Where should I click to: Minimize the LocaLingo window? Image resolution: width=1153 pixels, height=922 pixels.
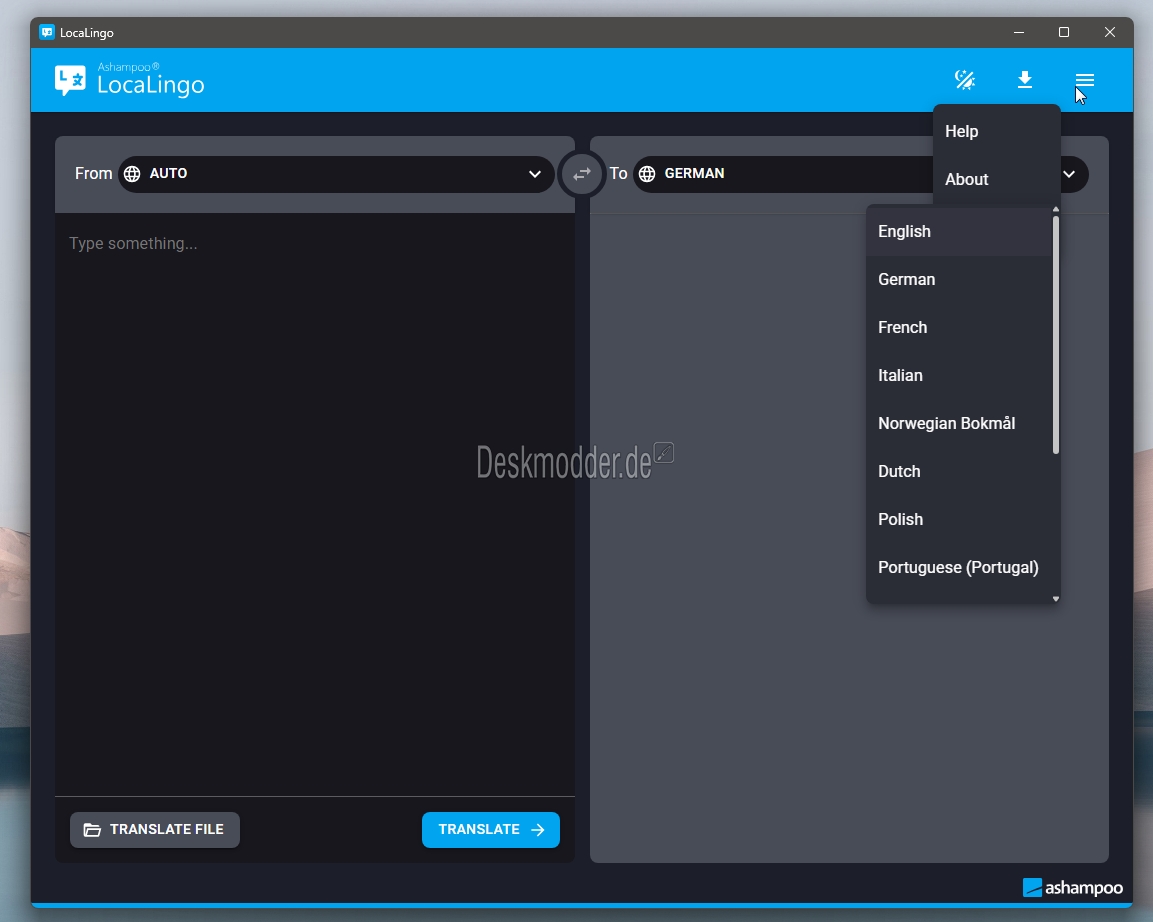point(1018,32)
